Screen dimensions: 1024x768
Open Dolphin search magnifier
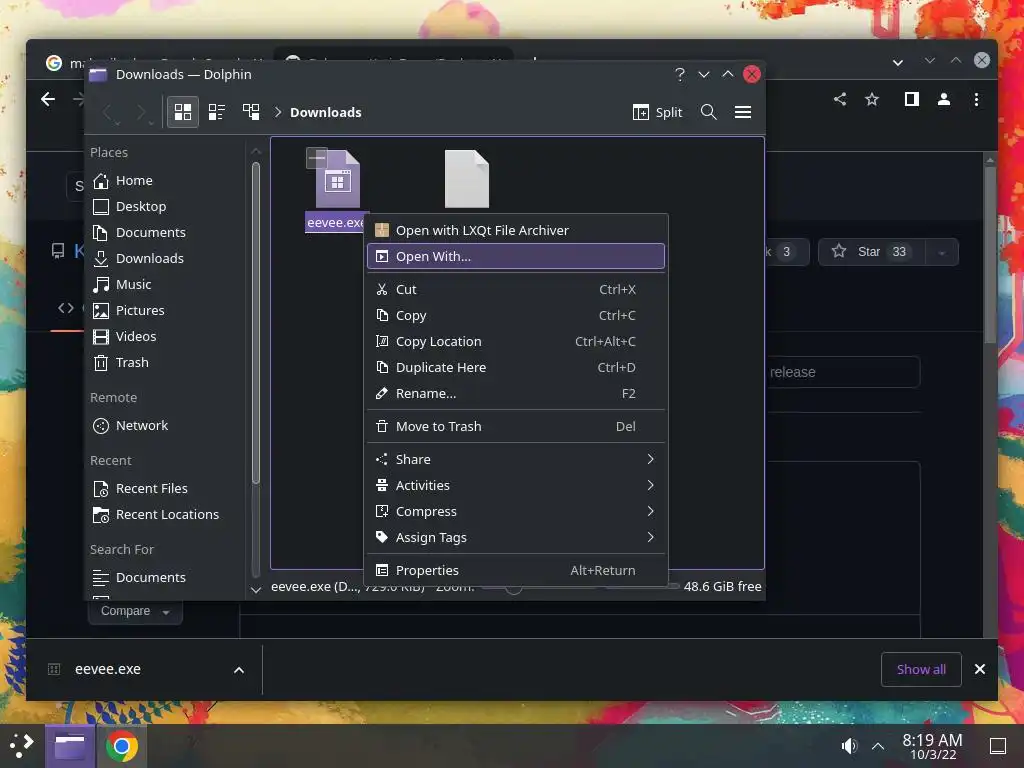click(x=709, y=112)
